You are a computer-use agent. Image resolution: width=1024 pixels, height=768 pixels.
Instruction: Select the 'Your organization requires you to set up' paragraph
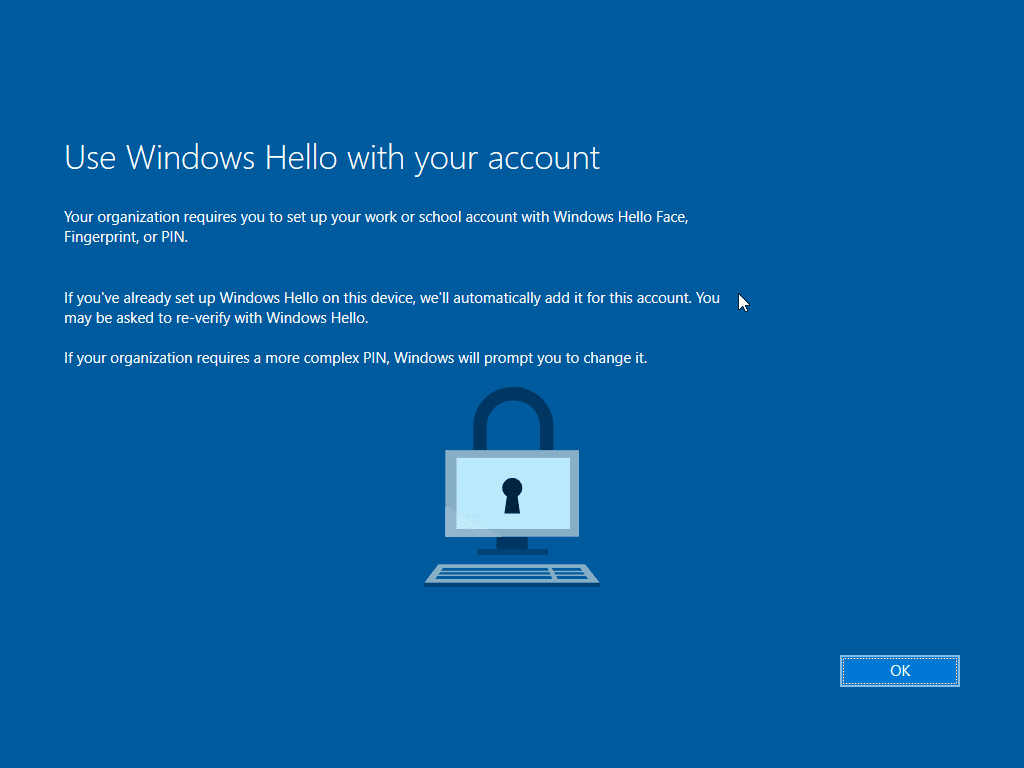pos(376,227)
